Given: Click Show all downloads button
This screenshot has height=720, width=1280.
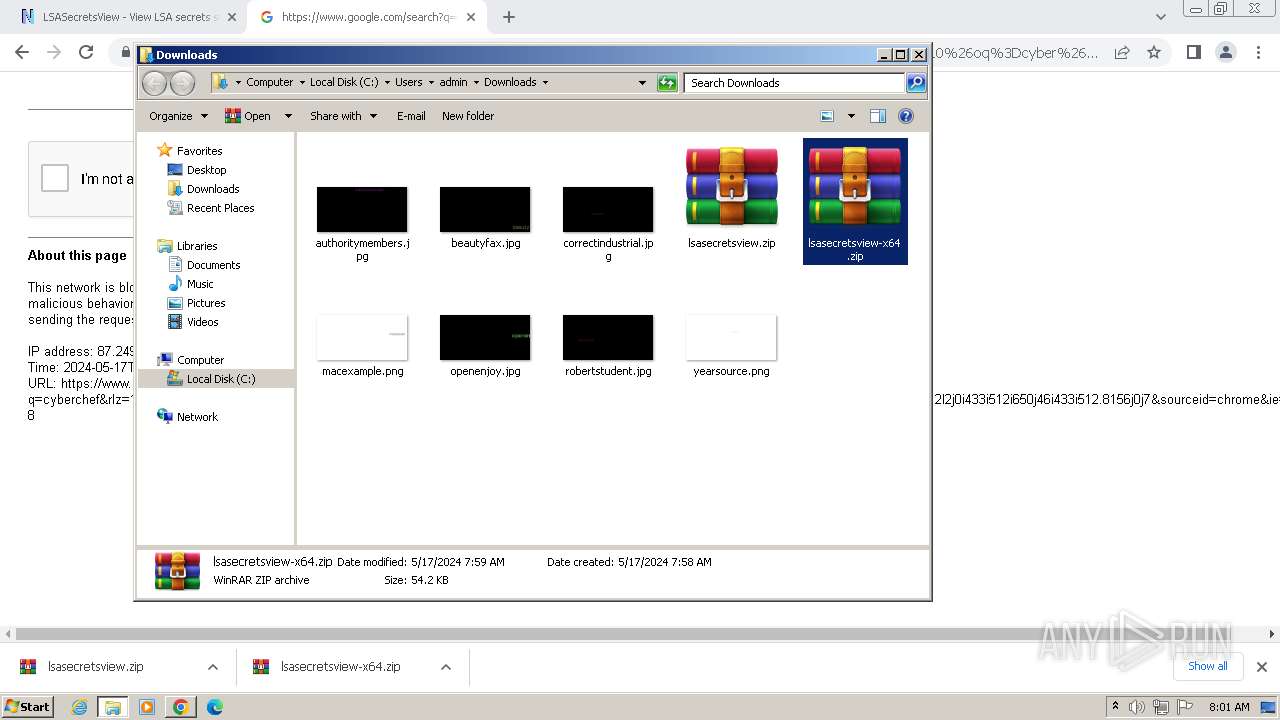Looking at the screenshot, I should 1207,667.
